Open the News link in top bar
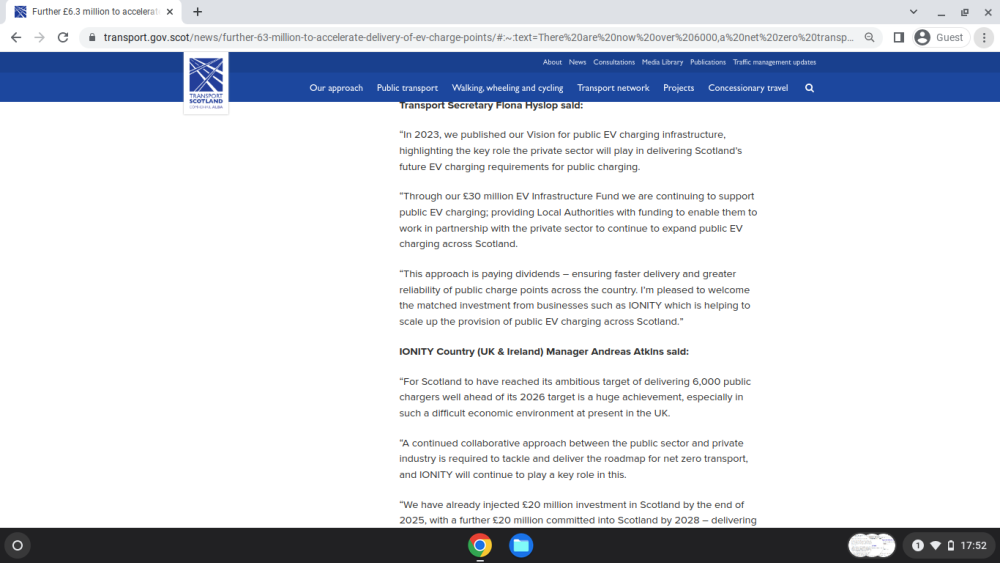 [x=577, y=62]
